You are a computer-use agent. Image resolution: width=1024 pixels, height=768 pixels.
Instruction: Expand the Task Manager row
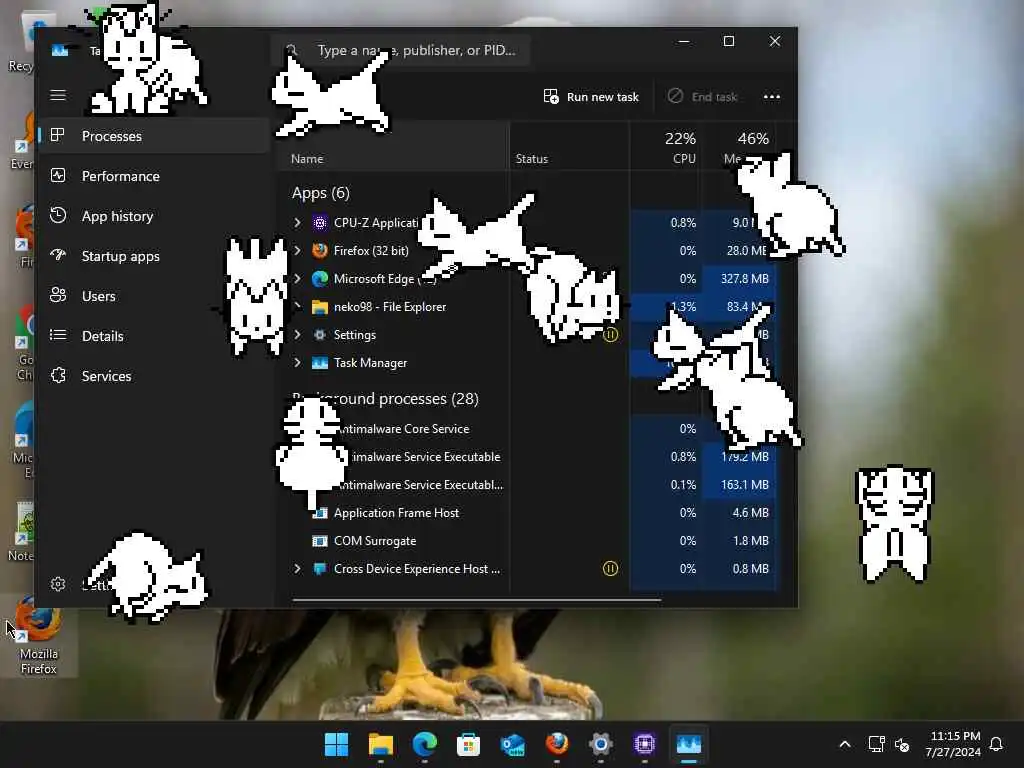pyautogui.click(x=297, y=363)
